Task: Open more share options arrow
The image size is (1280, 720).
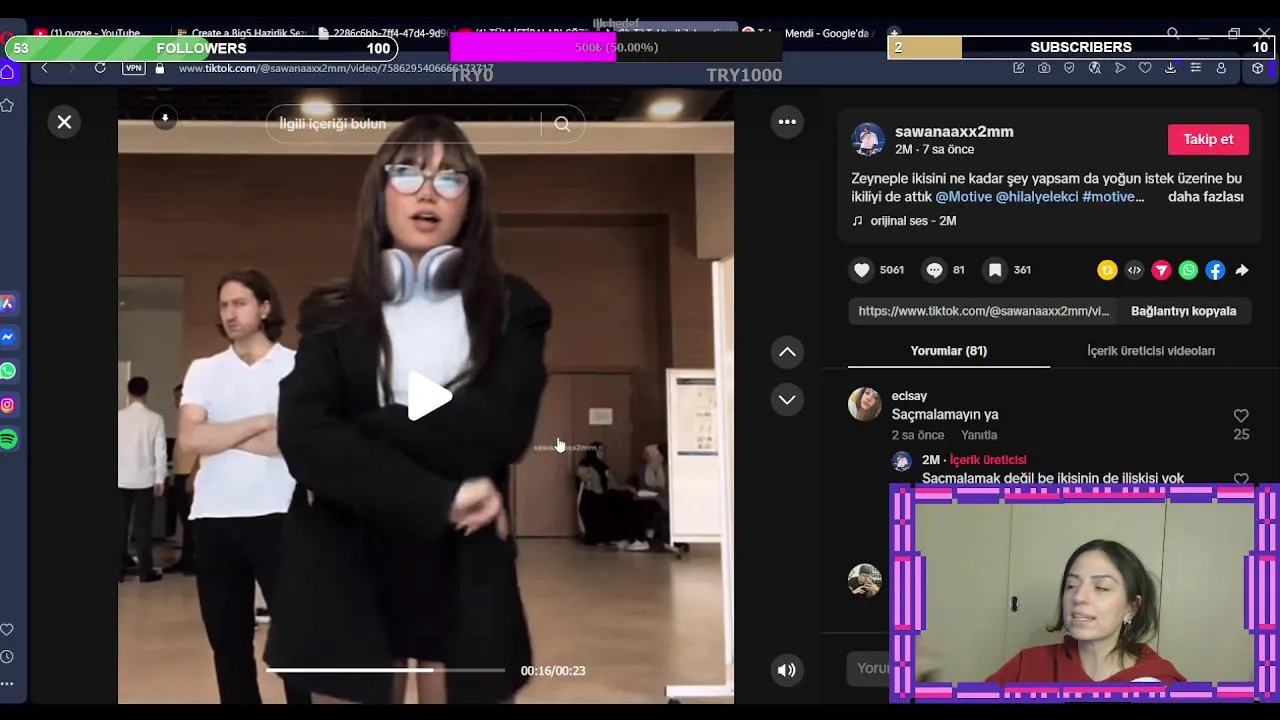Action: (x=1242, y=270)
